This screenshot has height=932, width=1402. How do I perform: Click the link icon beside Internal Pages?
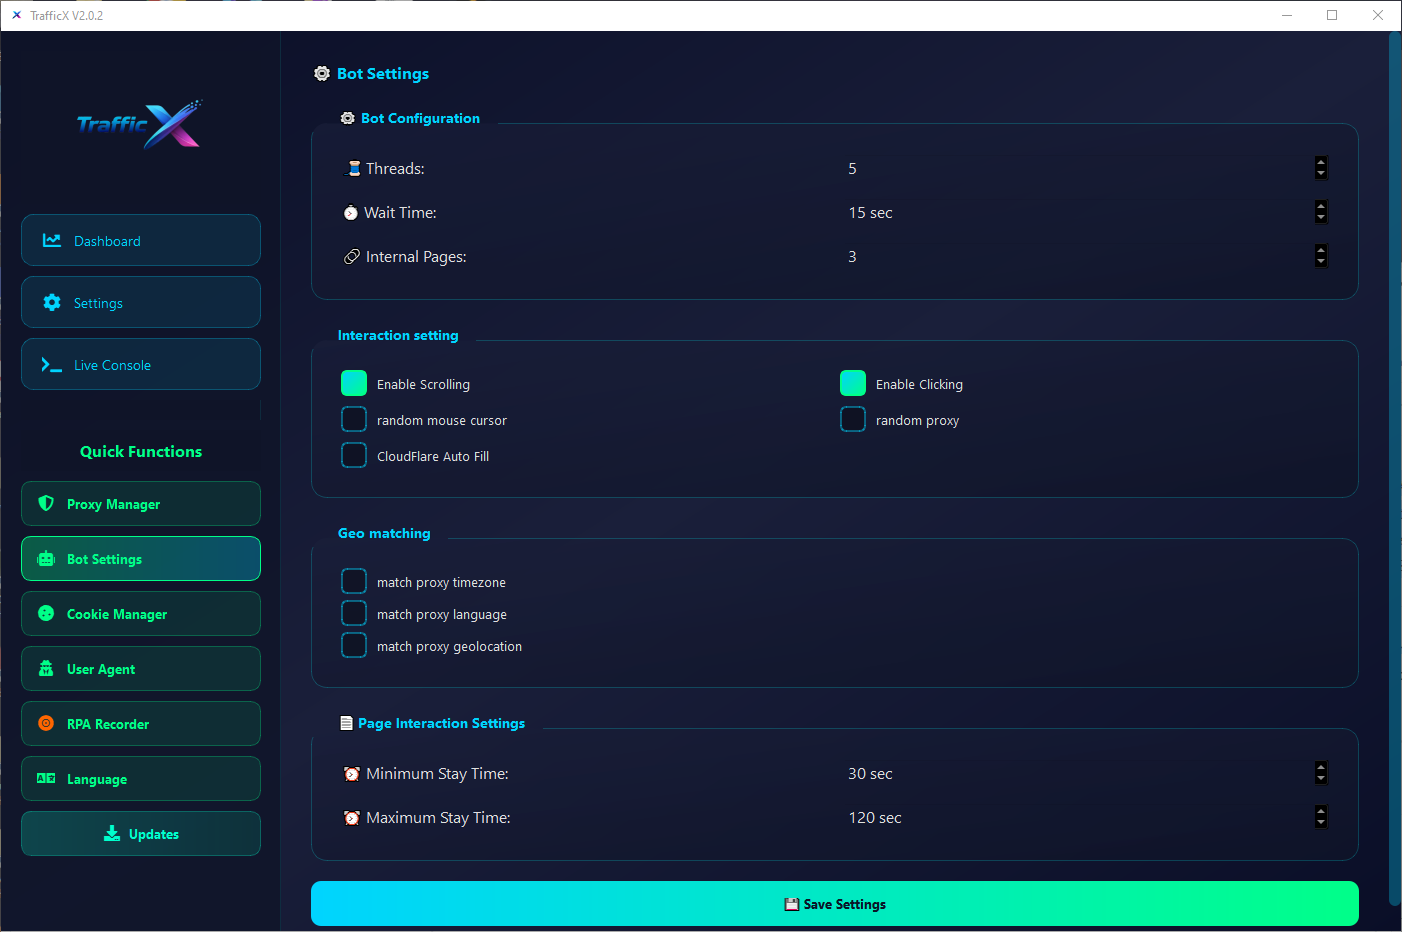click(x=352, y=257)
